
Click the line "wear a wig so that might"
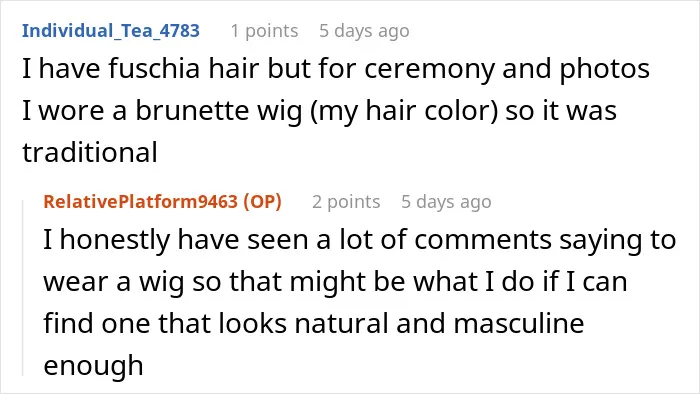335,282
